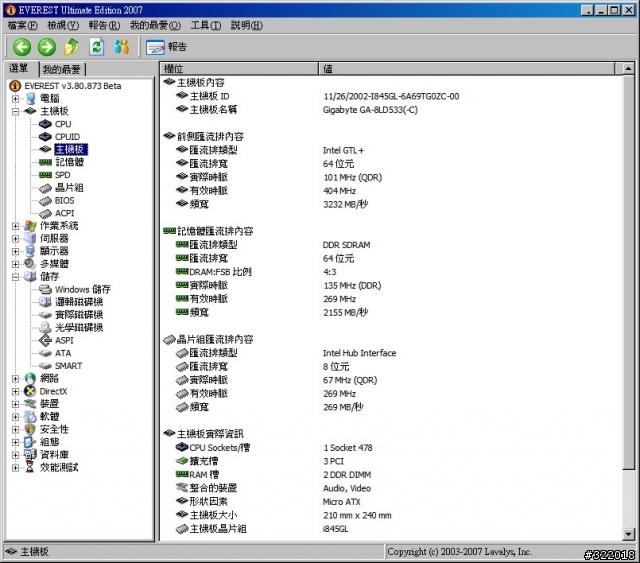
Task: Click the 組態 configuration icon in tree
Action: [x=30, y=442]
